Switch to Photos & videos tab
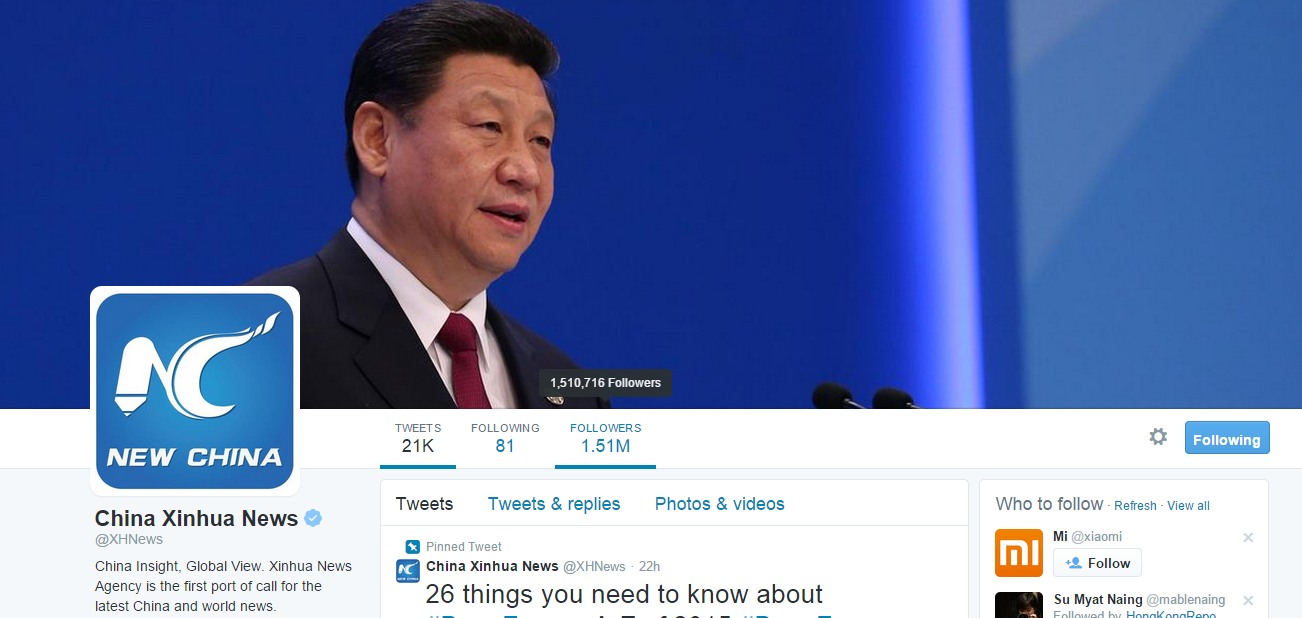The image size is (1302, 618). pos(720,504)
